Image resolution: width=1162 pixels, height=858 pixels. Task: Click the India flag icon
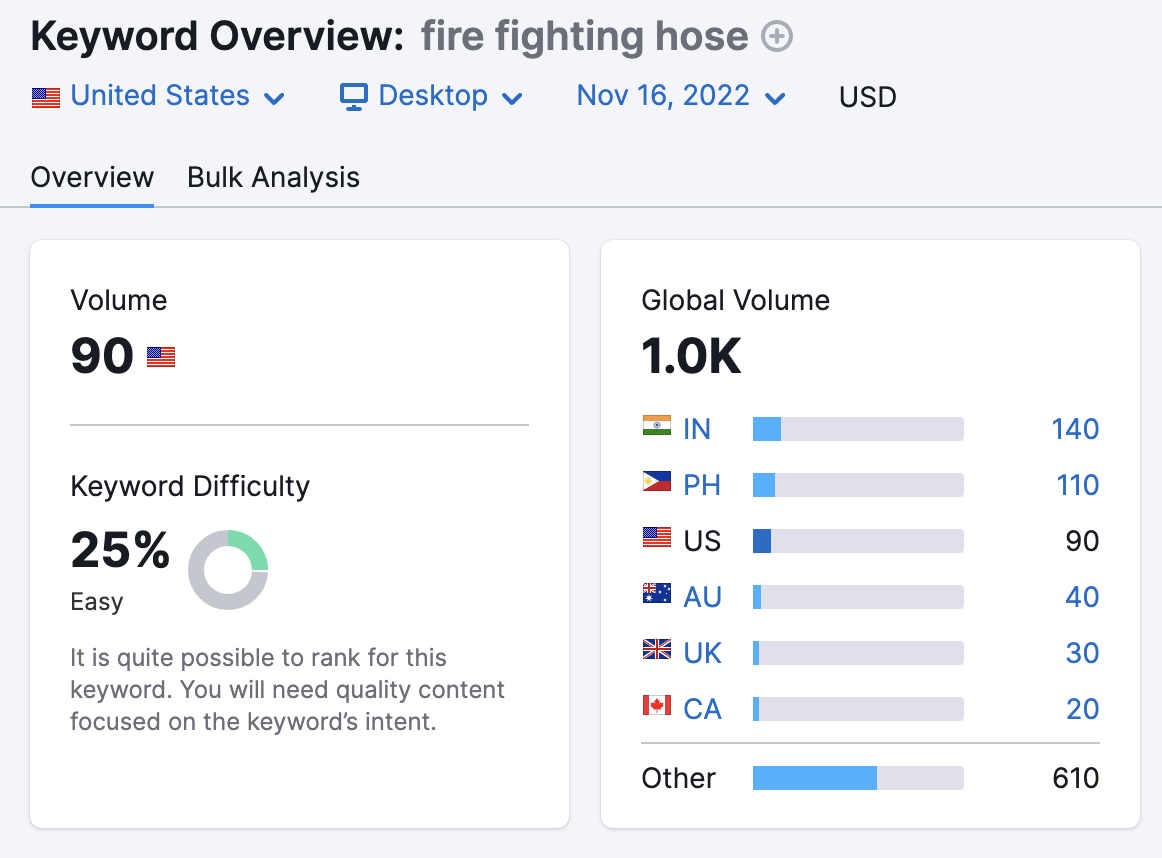(657, 427)
